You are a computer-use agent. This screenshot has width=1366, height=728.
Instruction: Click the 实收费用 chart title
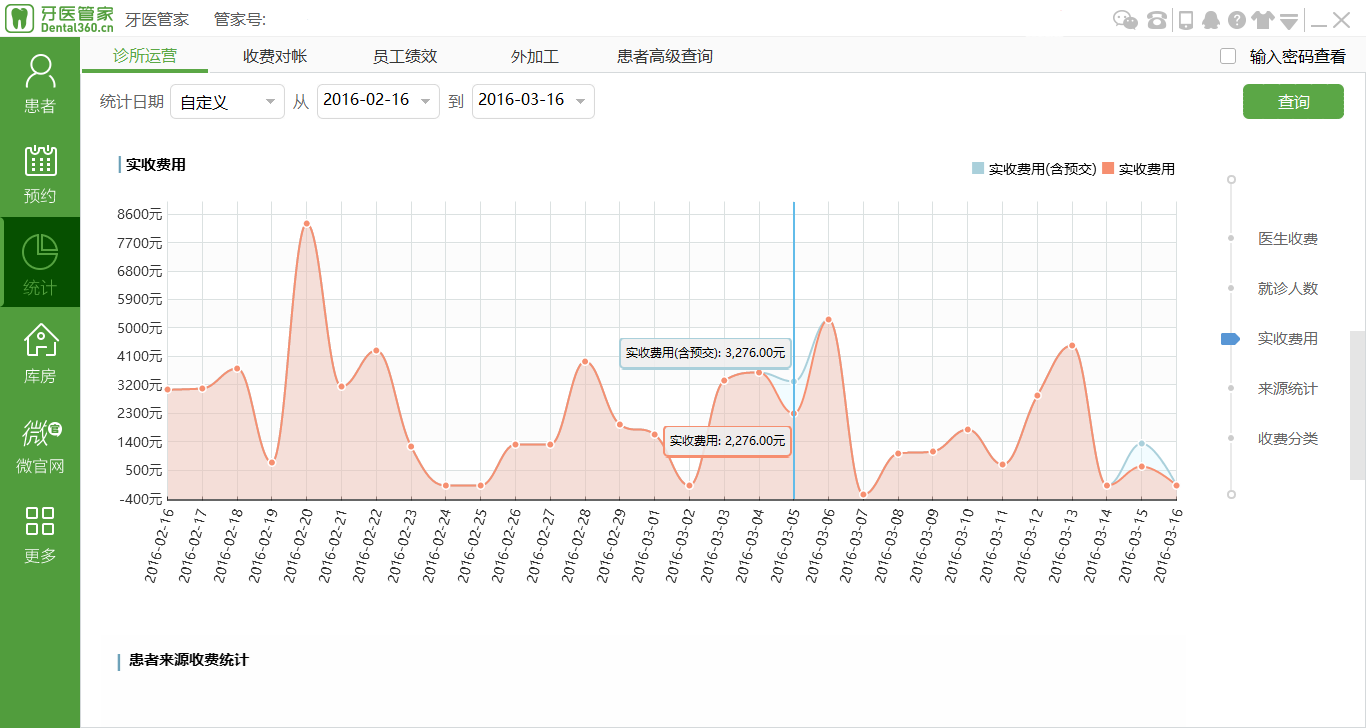[156, 165]
